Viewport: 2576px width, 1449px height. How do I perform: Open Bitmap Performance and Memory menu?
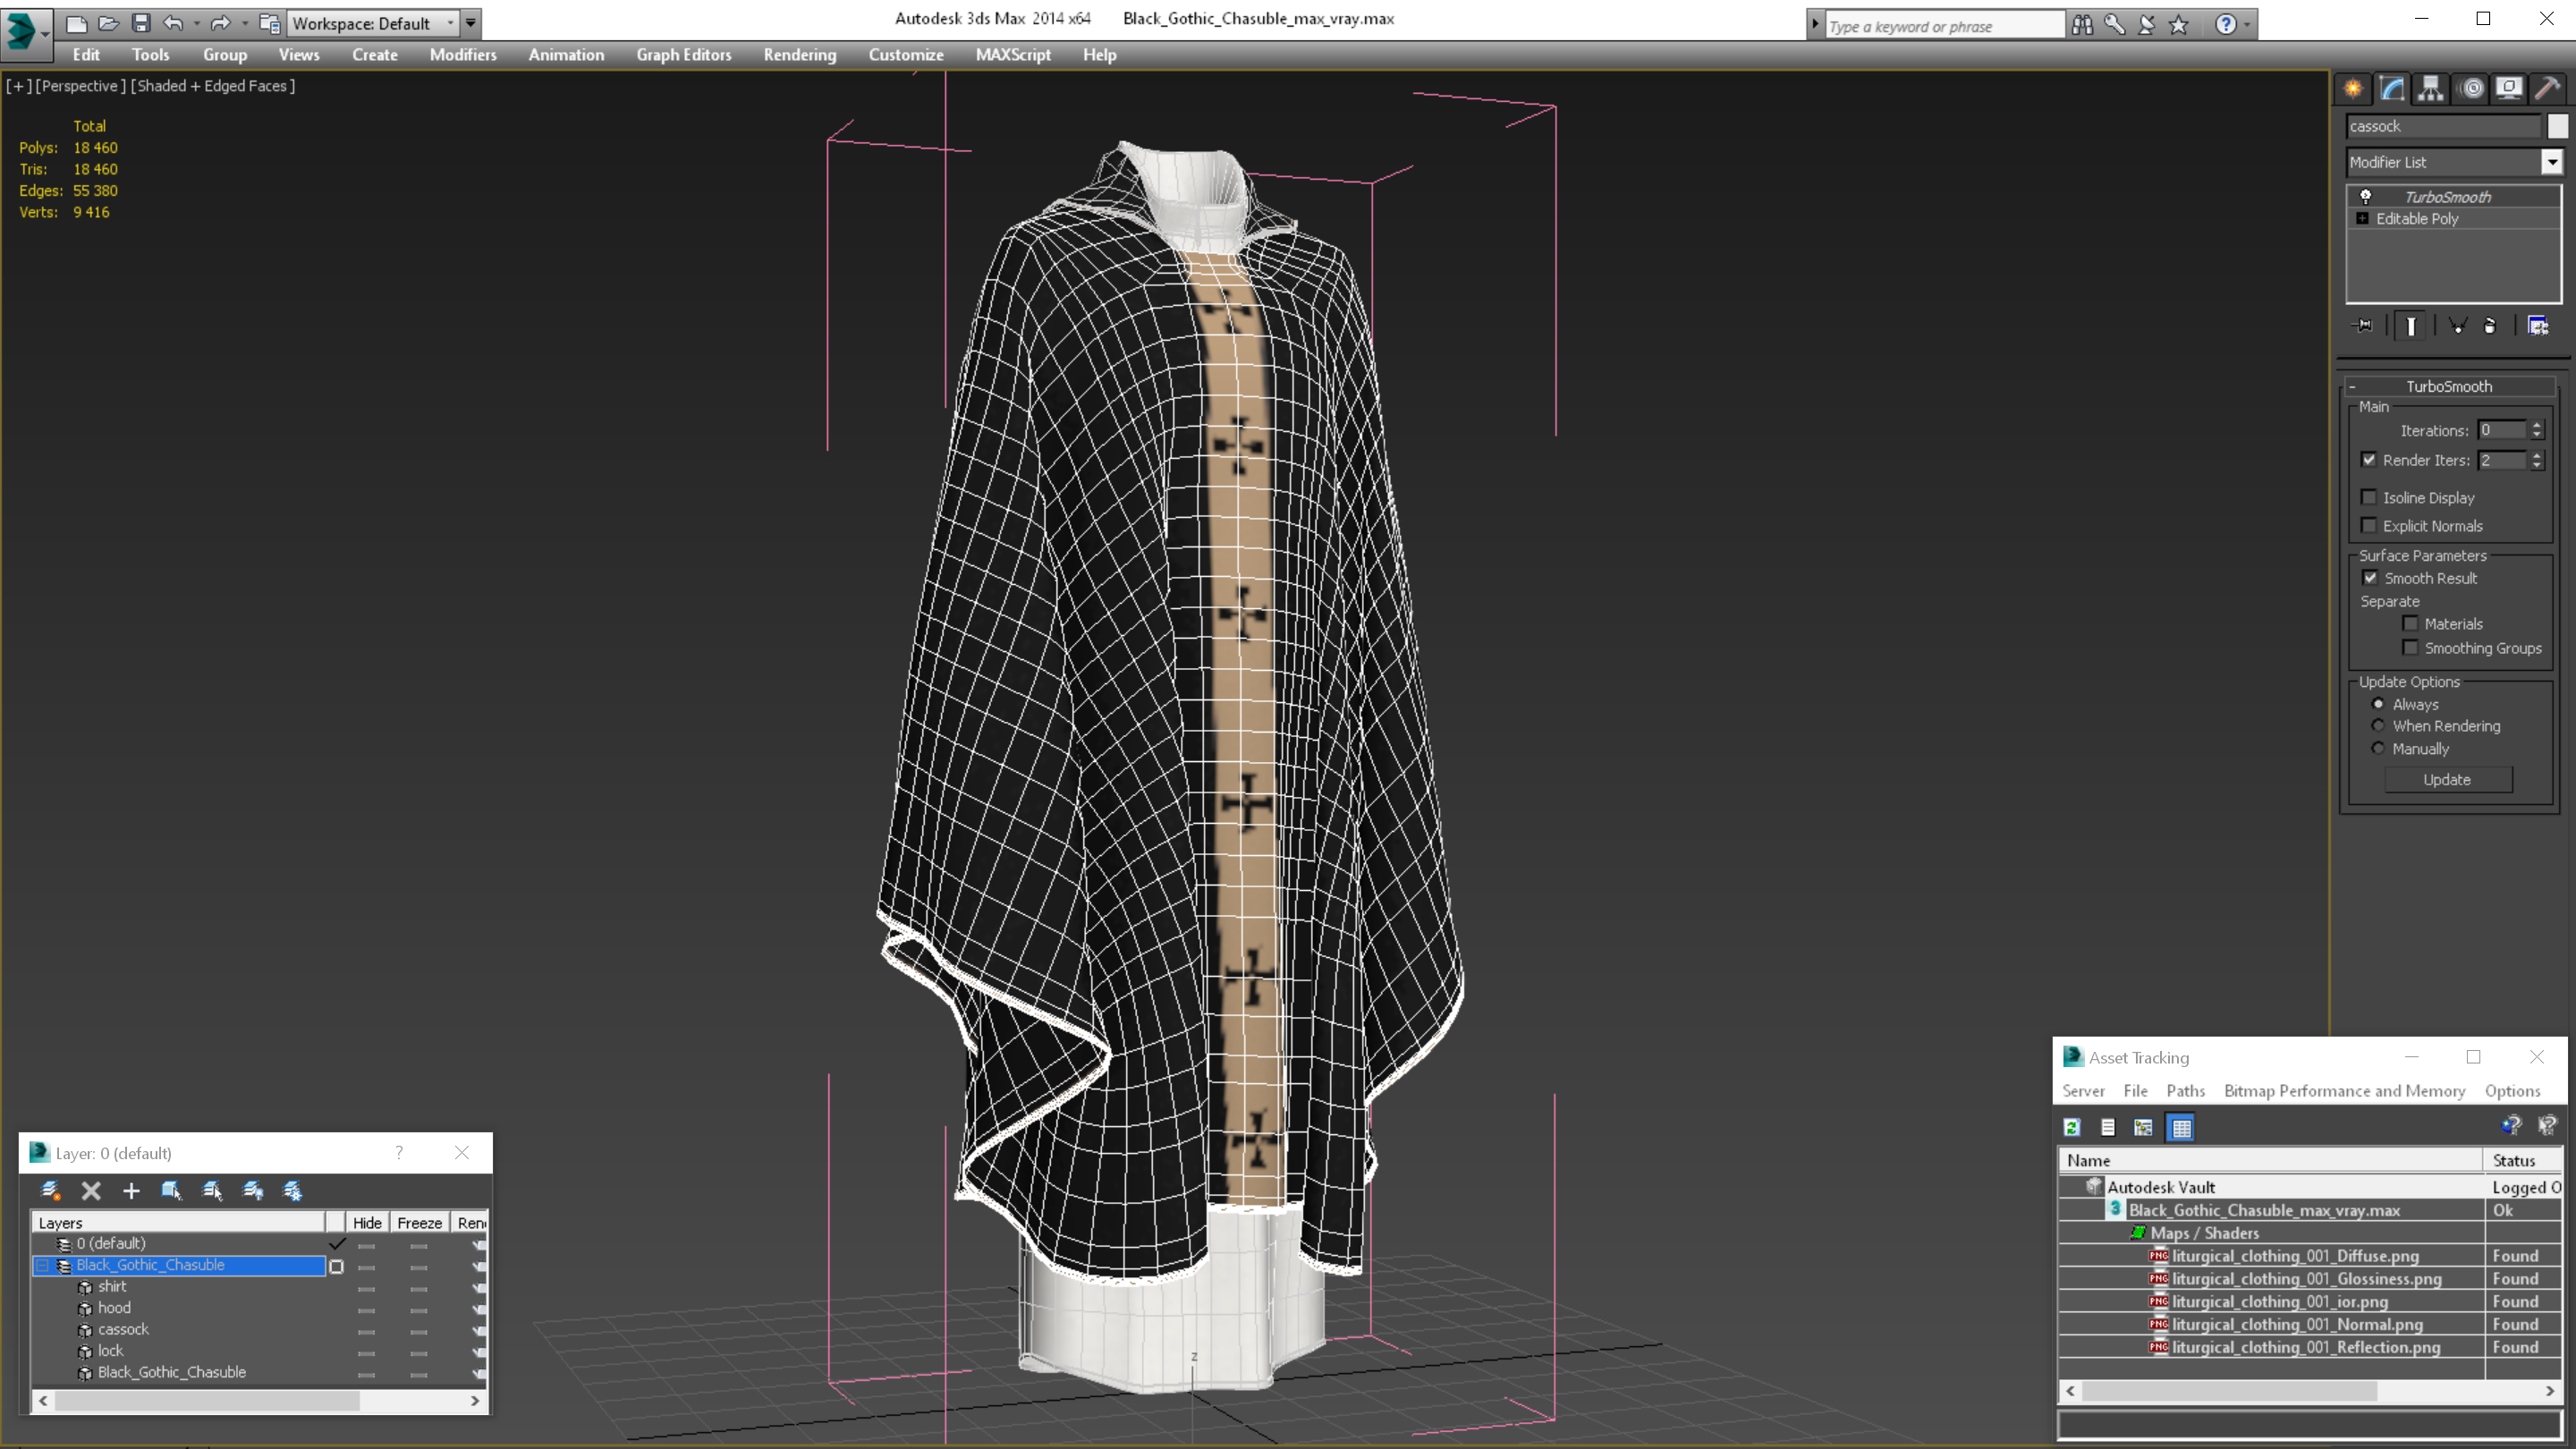[2344, 1091]
